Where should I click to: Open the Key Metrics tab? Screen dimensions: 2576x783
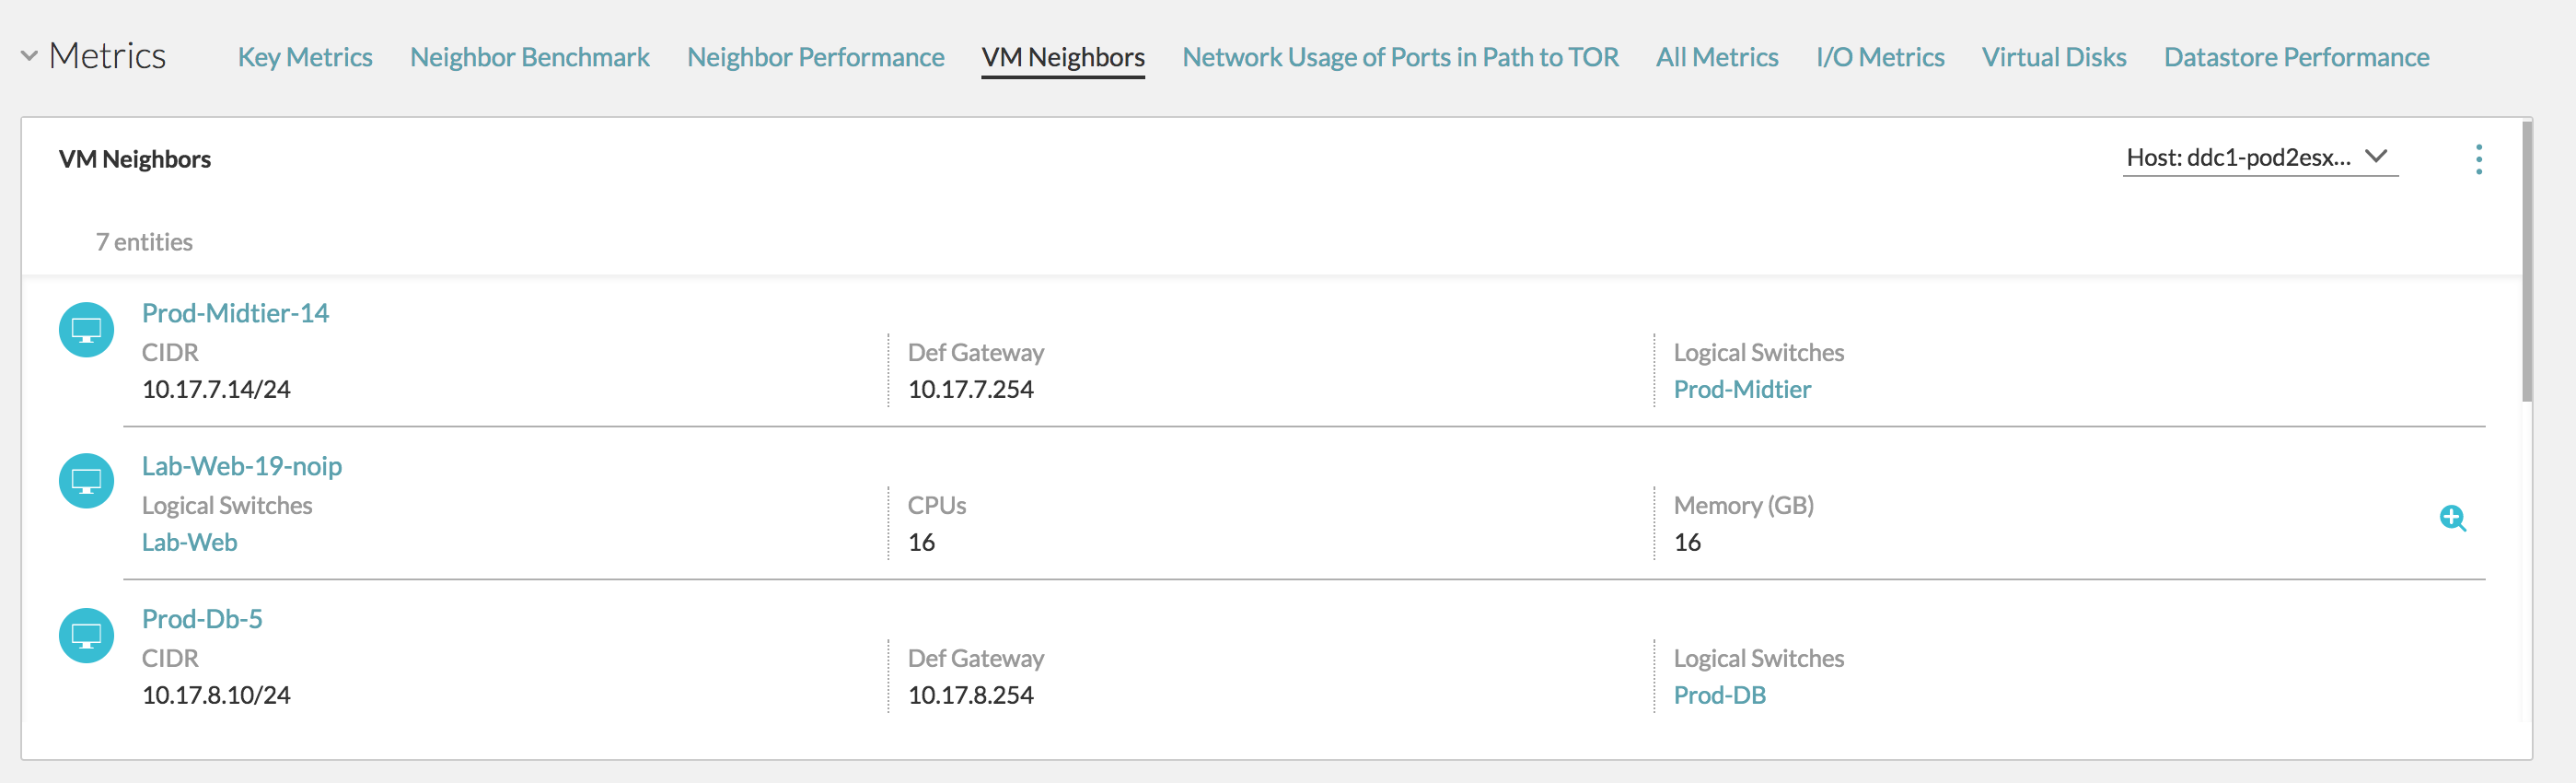coord(305,57)
